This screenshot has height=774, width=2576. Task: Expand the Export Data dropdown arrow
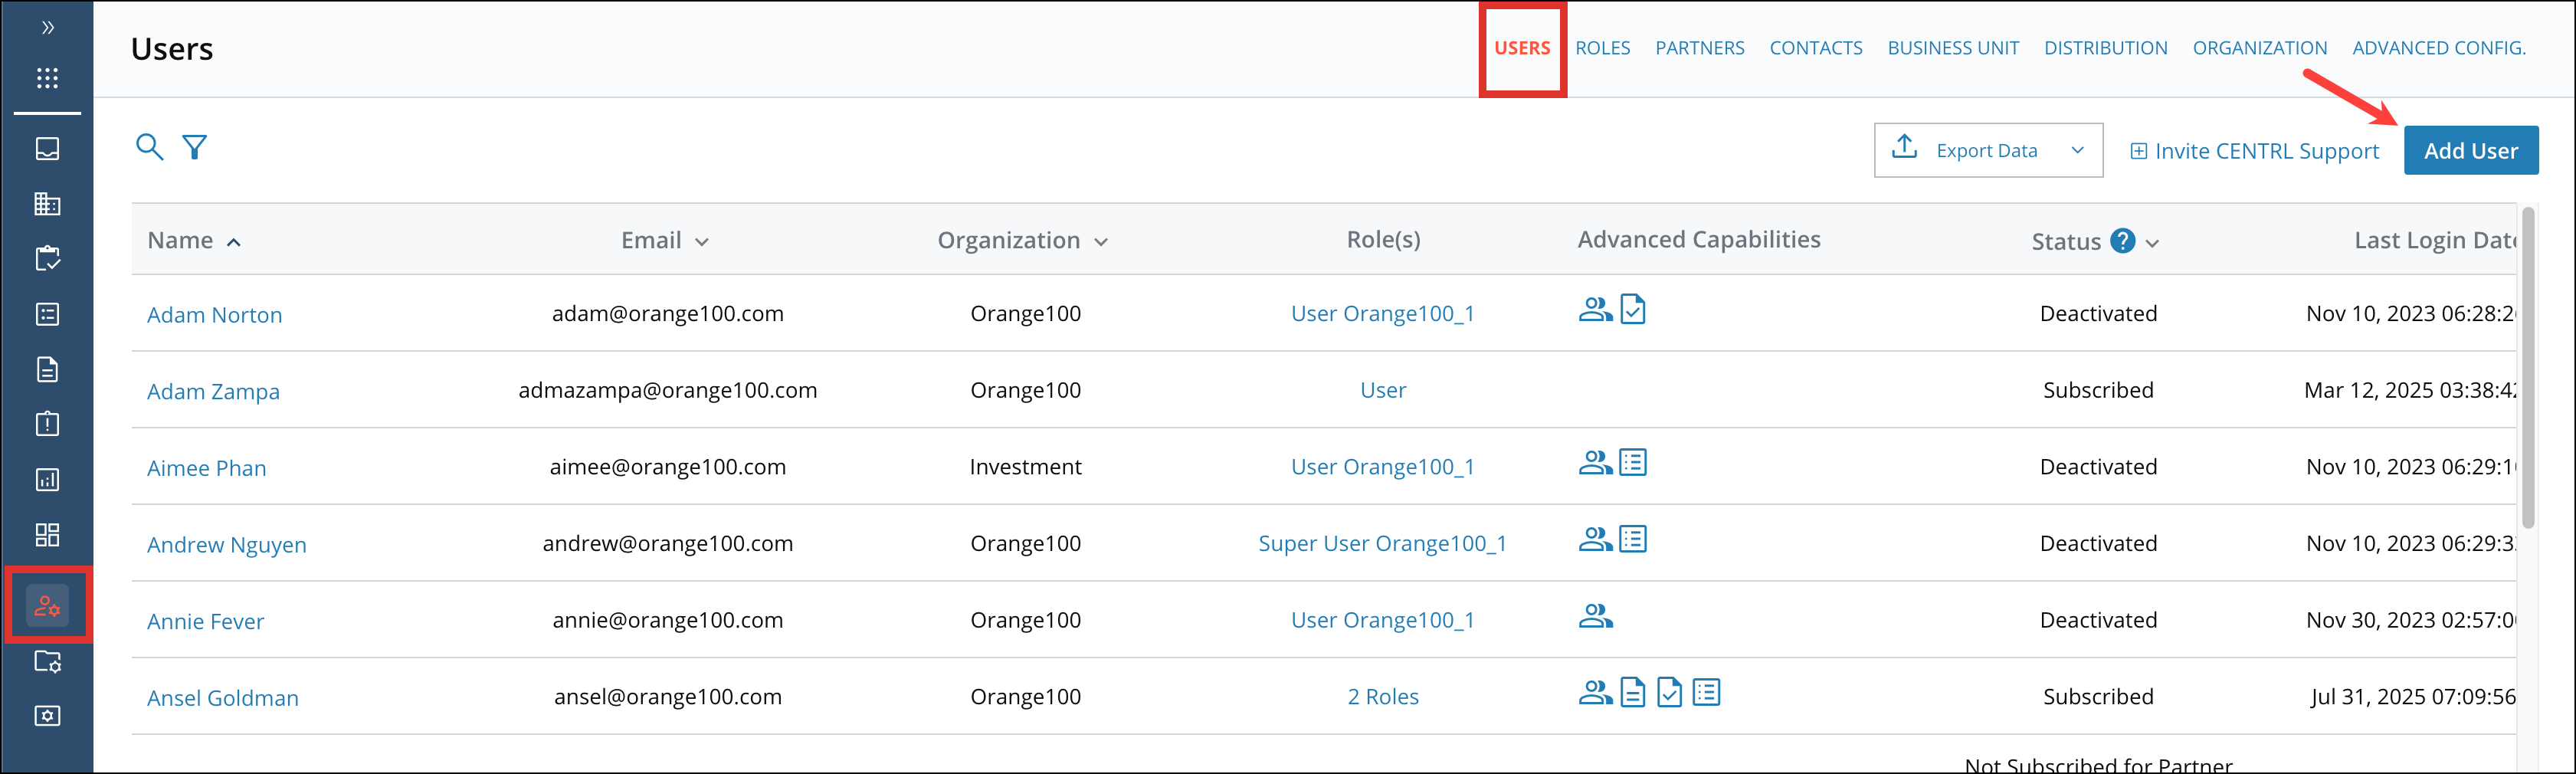2078,150
